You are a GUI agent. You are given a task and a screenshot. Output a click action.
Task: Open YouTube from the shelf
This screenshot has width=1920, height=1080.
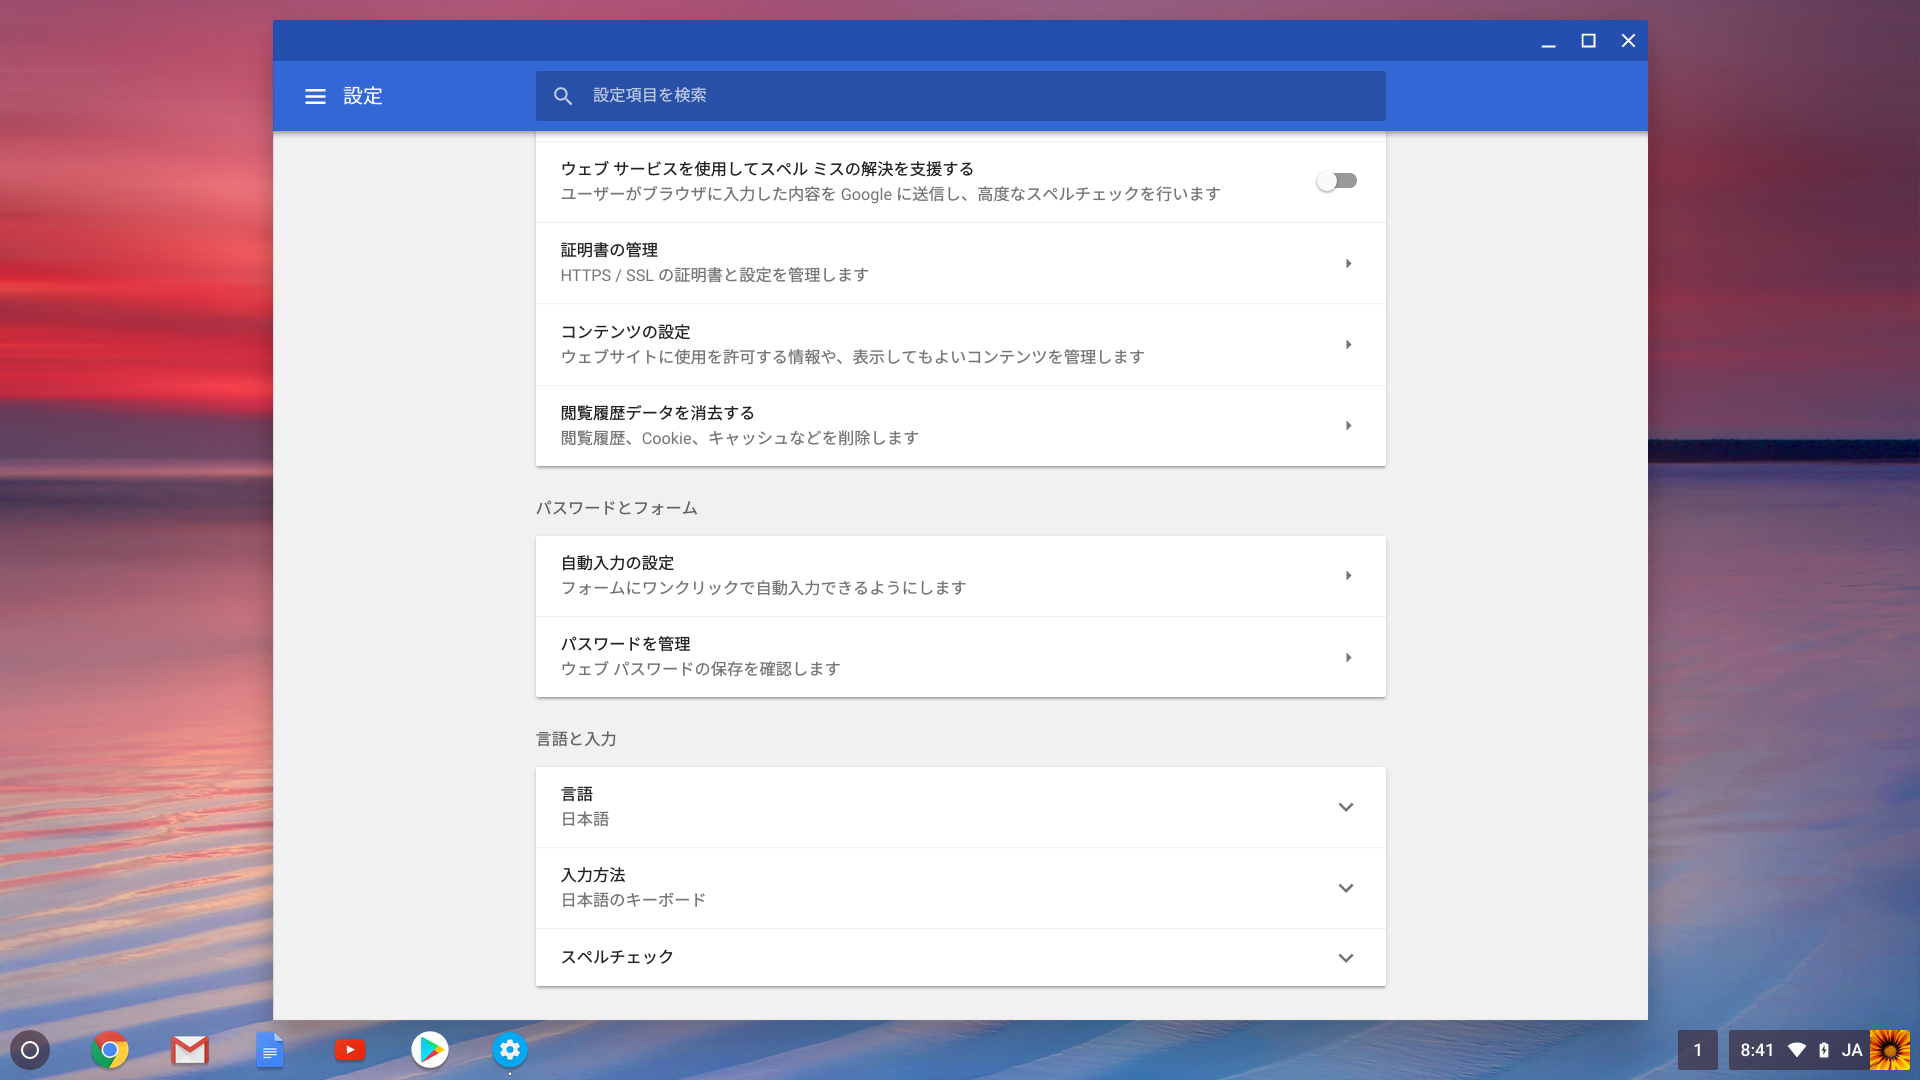click(350, 1050)
